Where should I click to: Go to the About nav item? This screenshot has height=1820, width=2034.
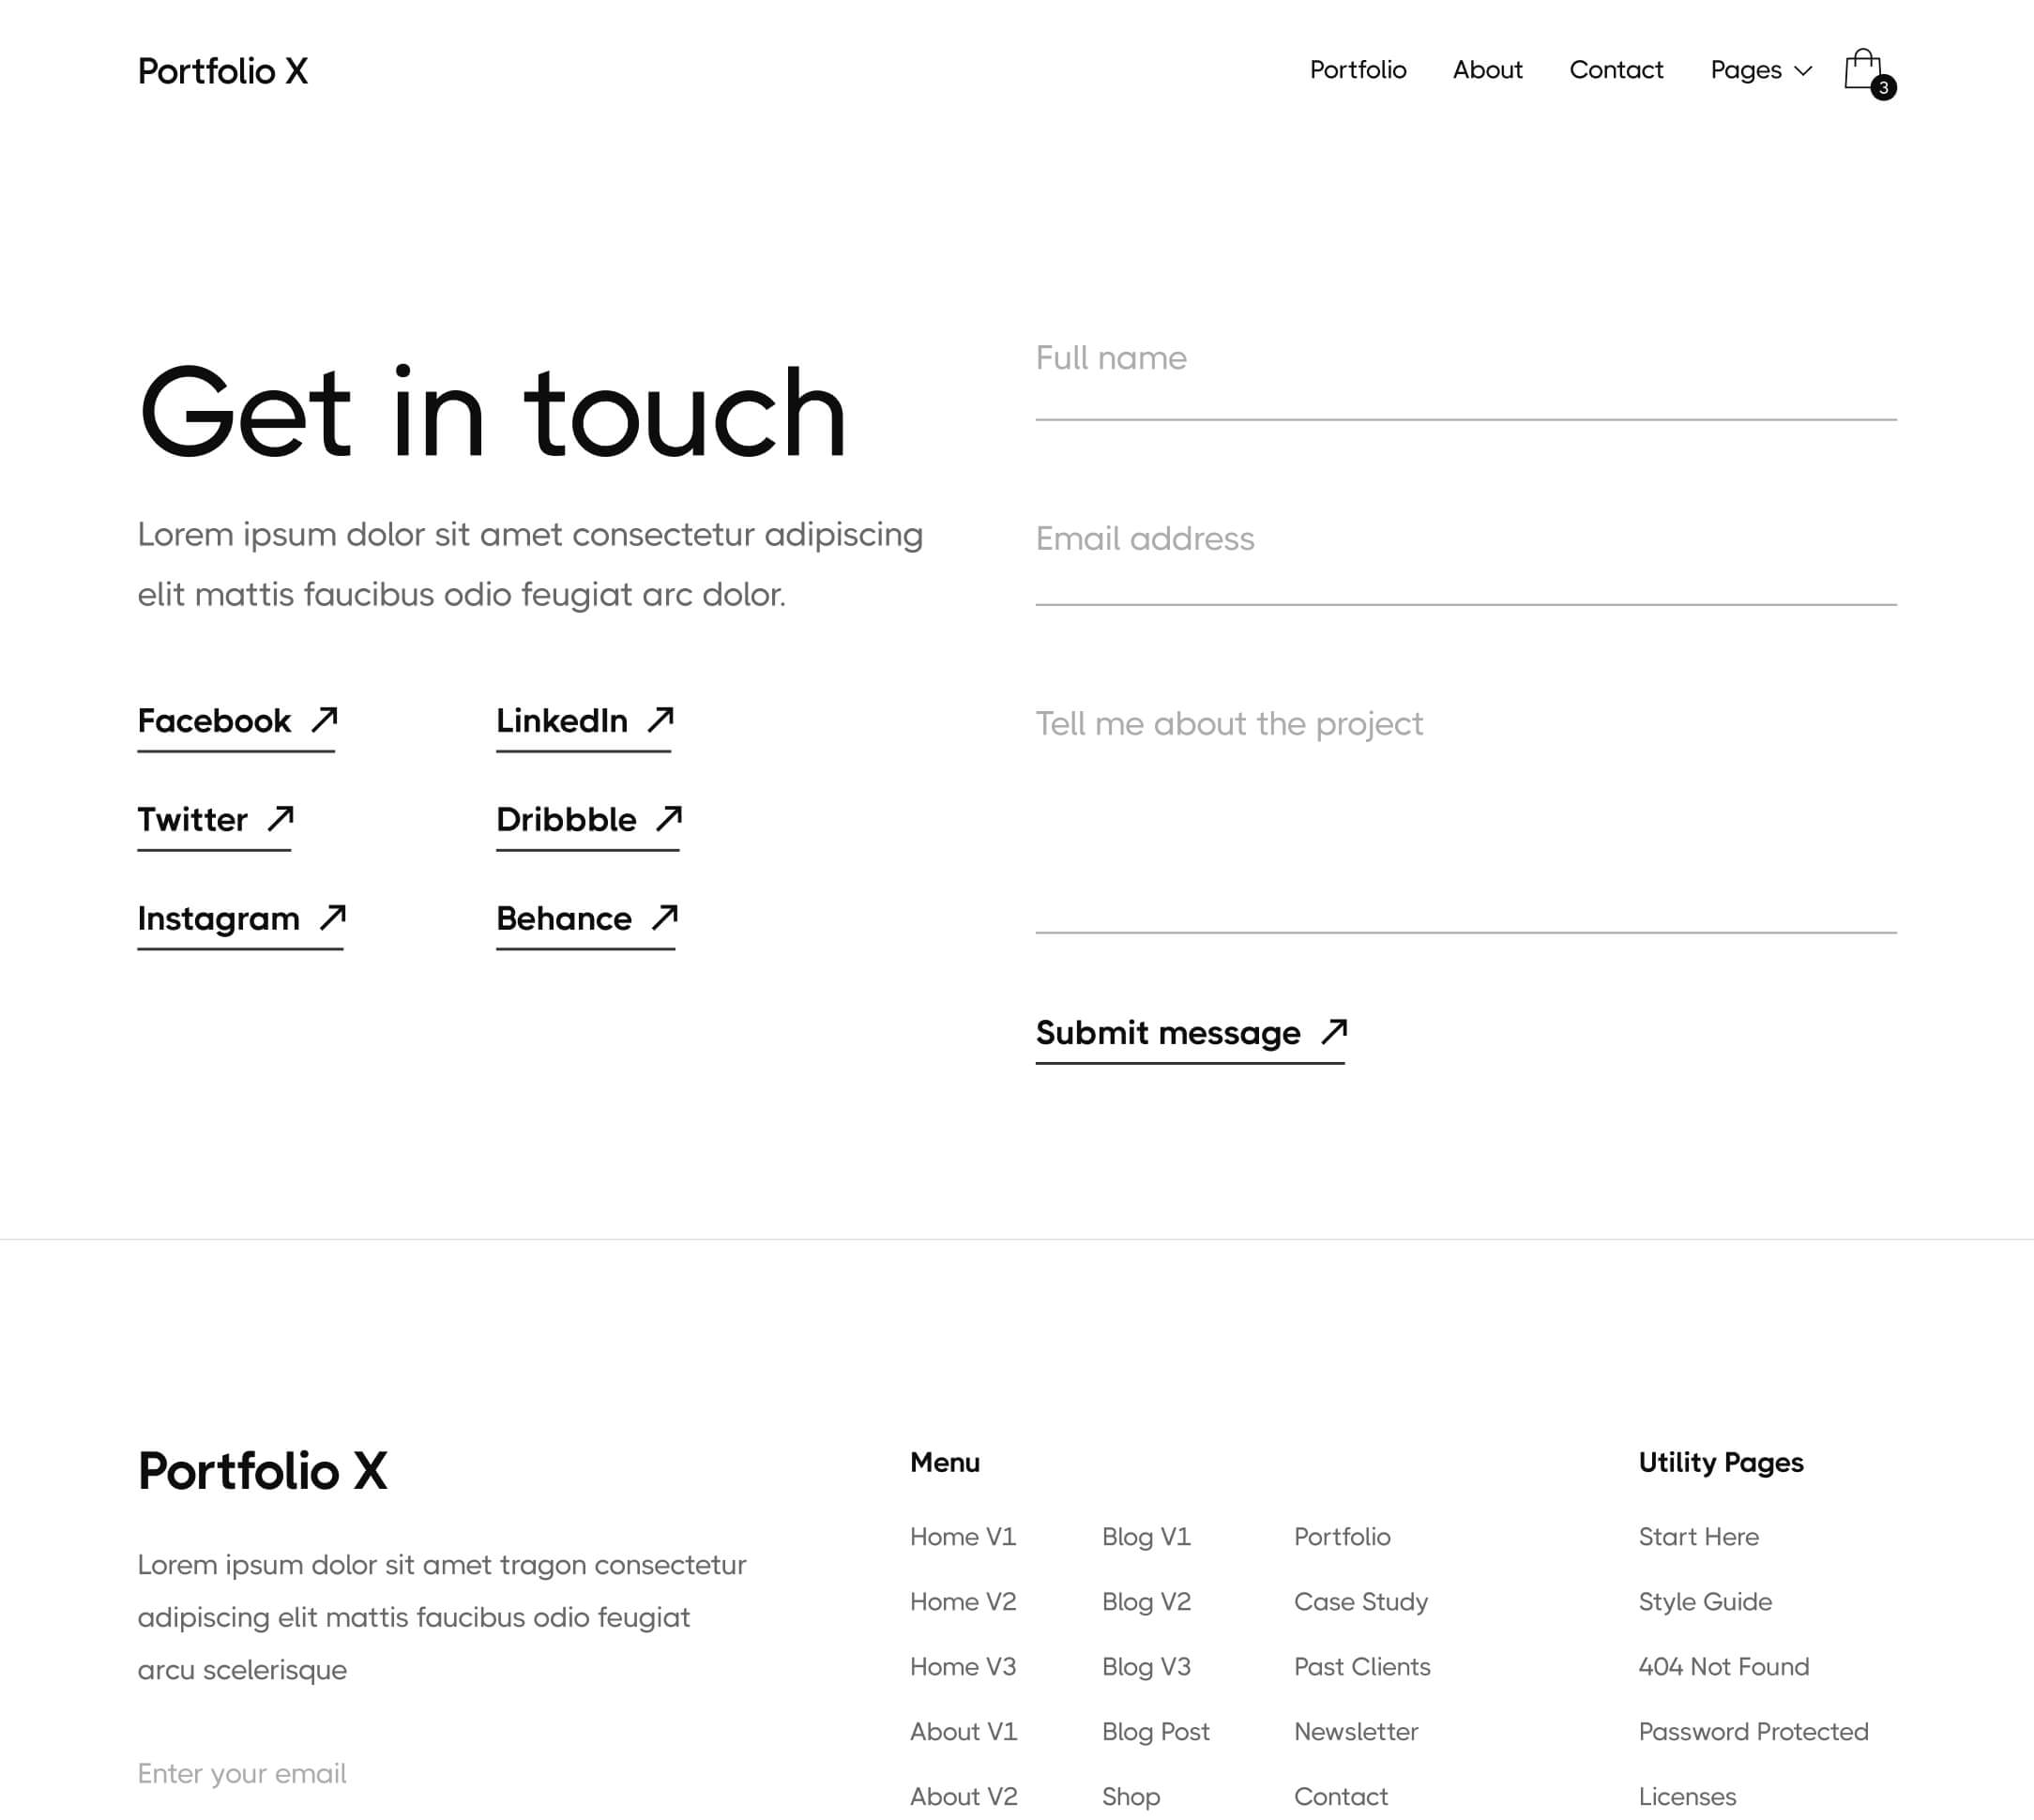[x=1487, y=70]
